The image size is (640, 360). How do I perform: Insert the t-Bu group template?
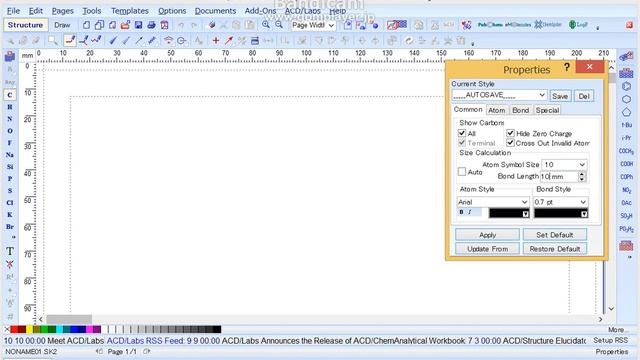[x=627, y=125]
